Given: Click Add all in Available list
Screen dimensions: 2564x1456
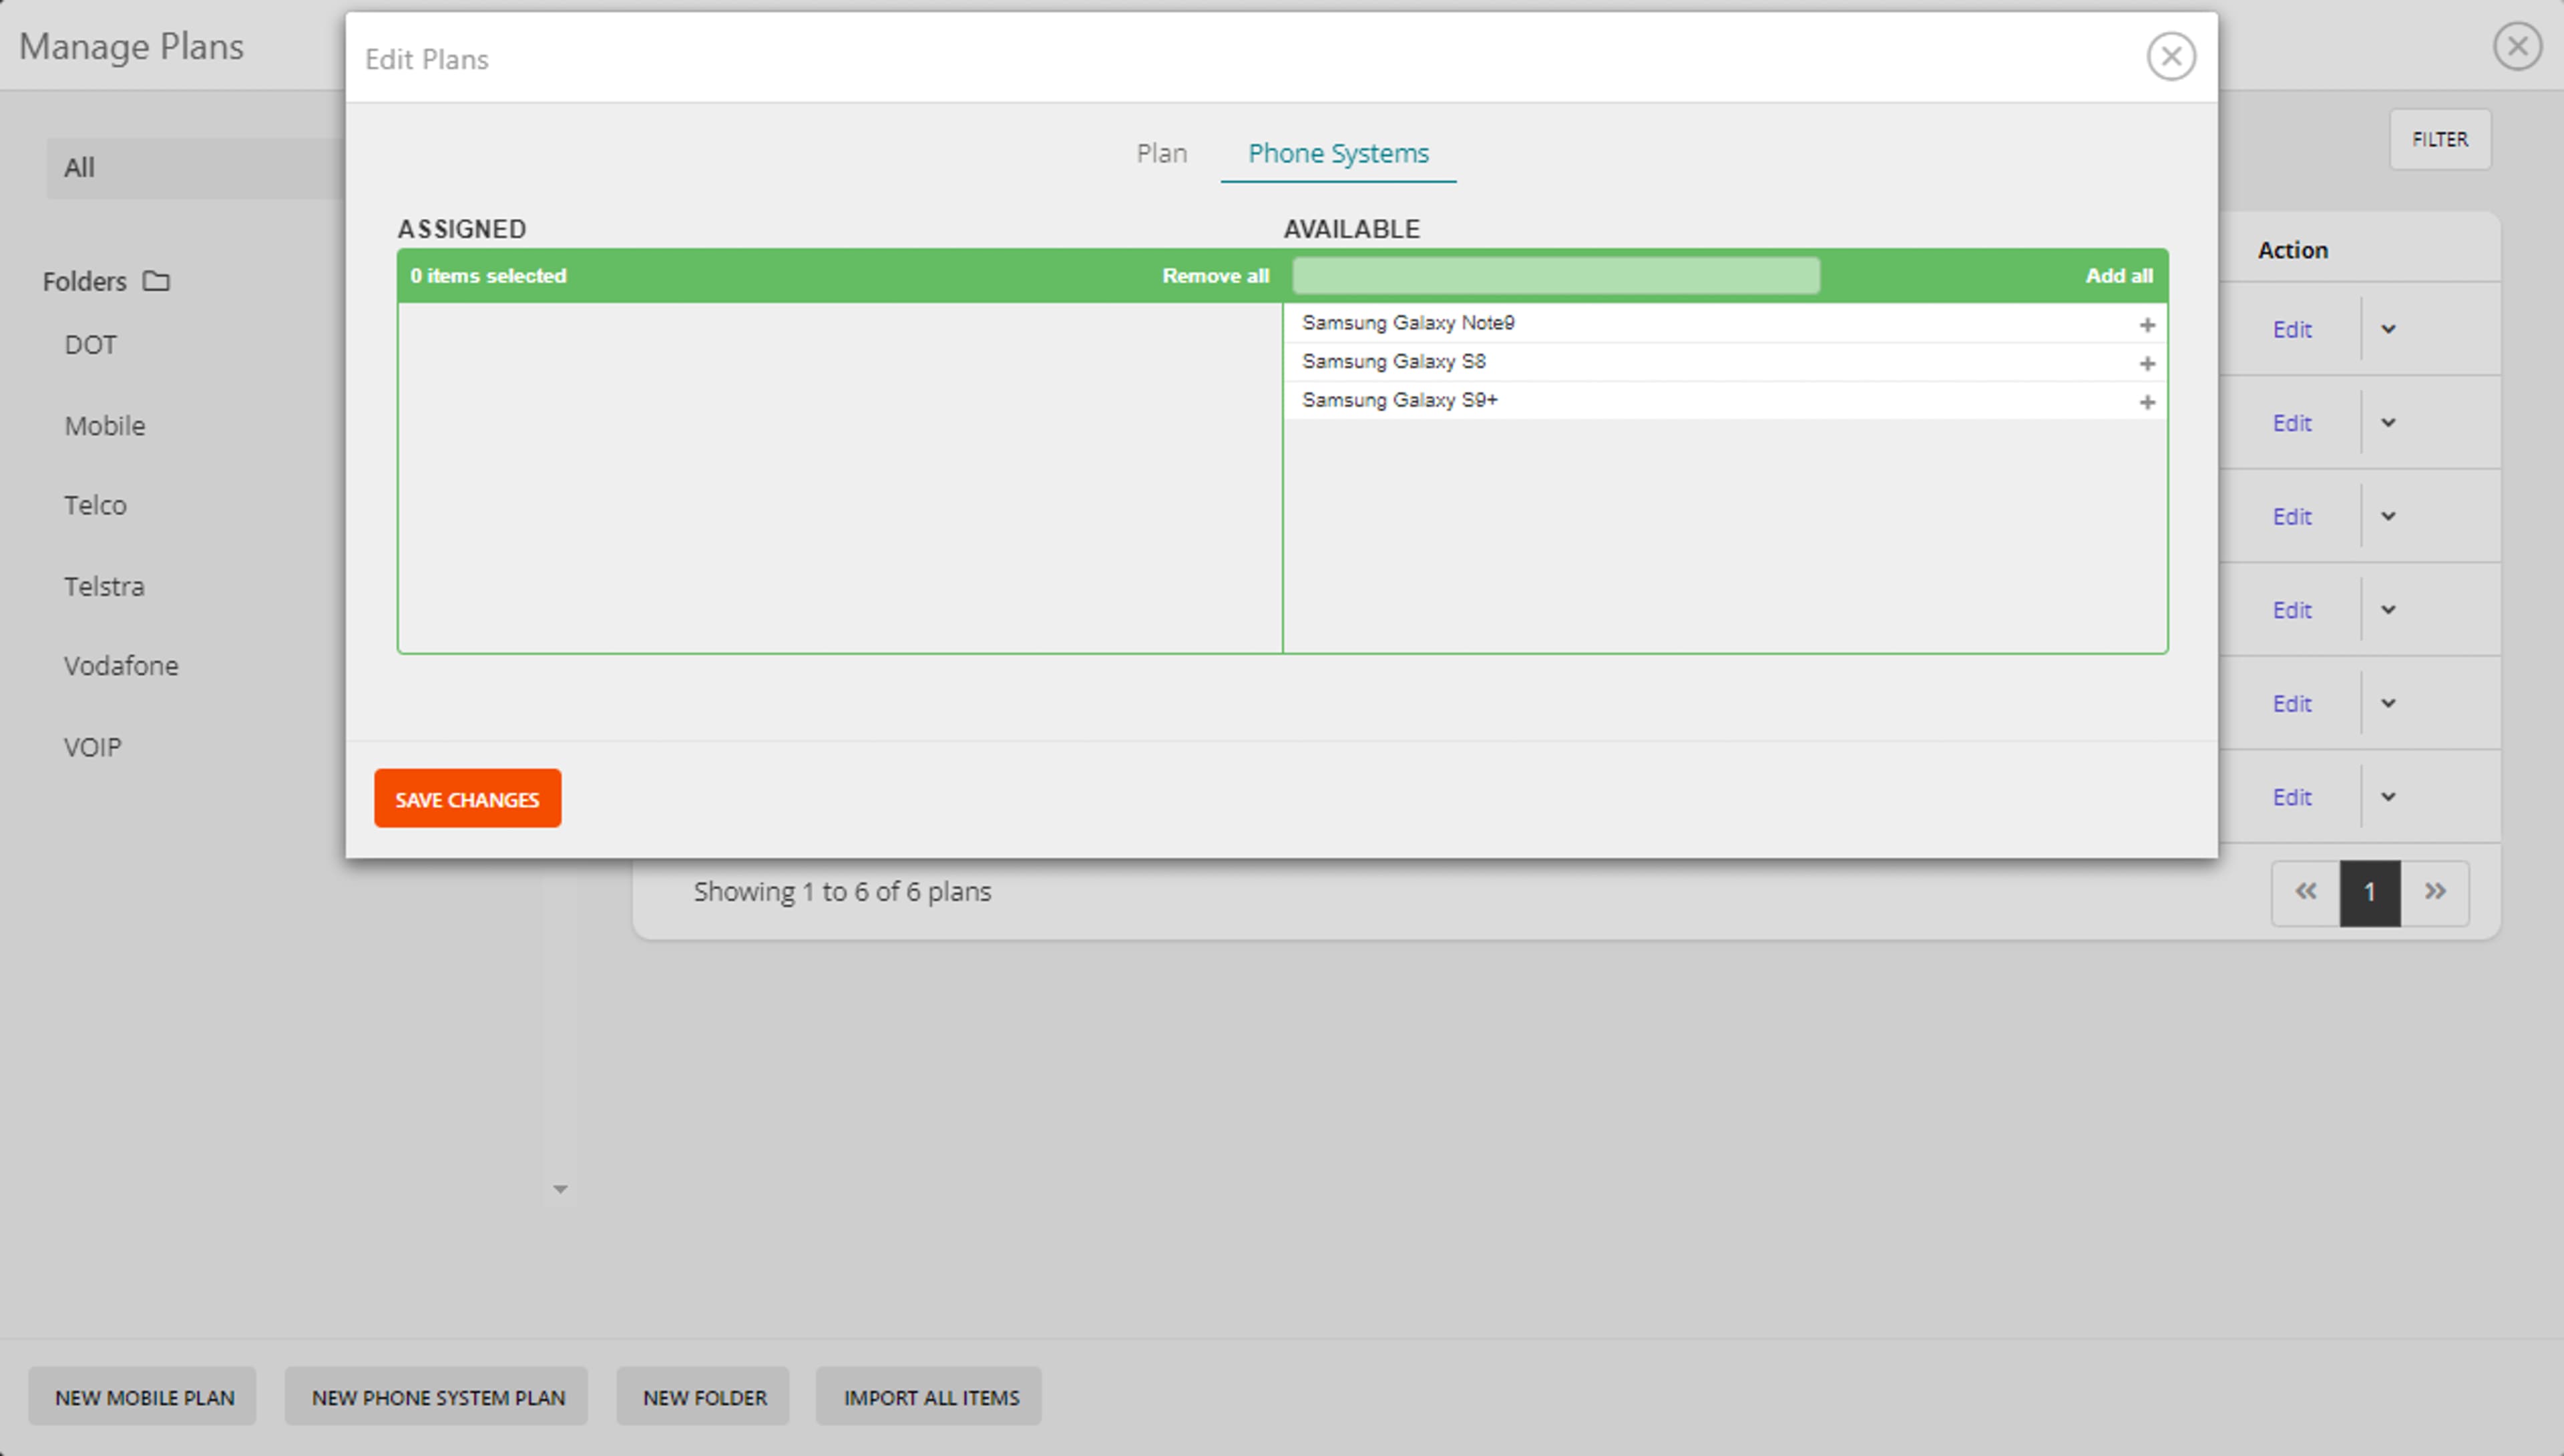Looking at the screenshot, I should coord(2118,276).
